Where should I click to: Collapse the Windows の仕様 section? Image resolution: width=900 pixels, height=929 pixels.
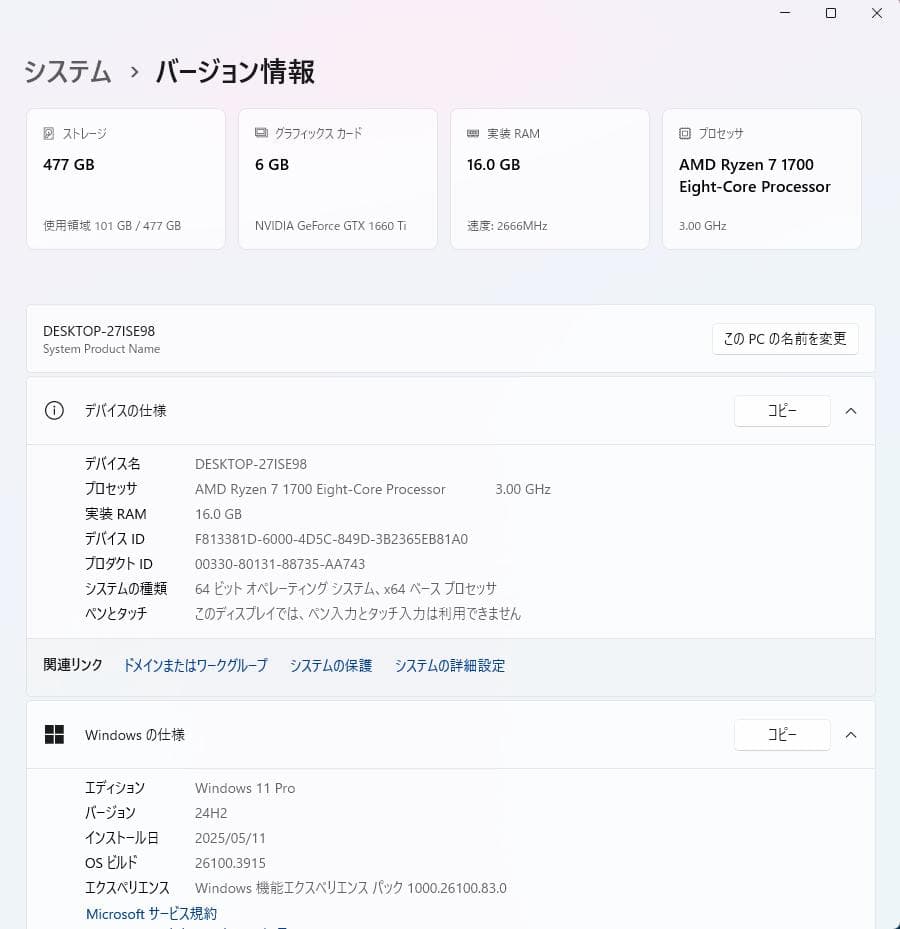pos(851,734)
